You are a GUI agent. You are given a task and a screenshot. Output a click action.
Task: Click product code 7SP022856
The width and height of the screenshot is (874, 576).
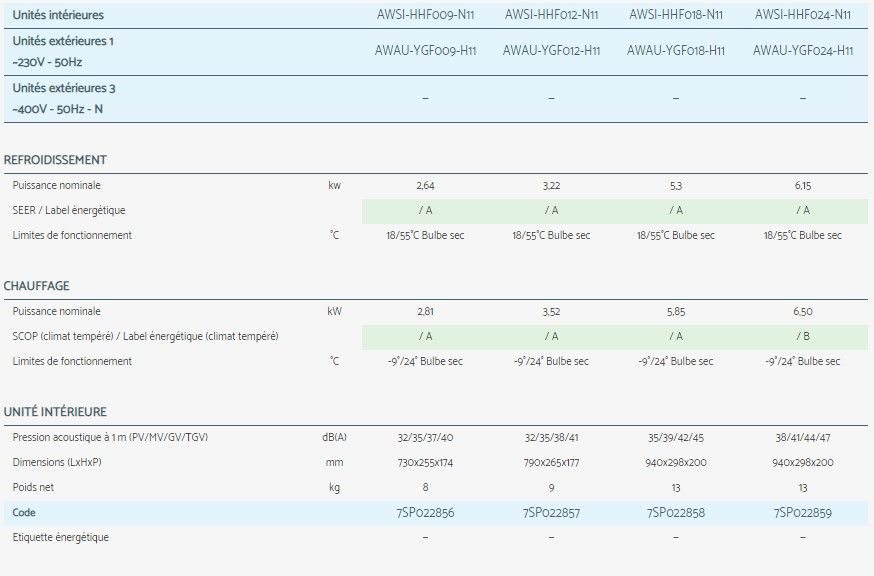pos(426,512)
